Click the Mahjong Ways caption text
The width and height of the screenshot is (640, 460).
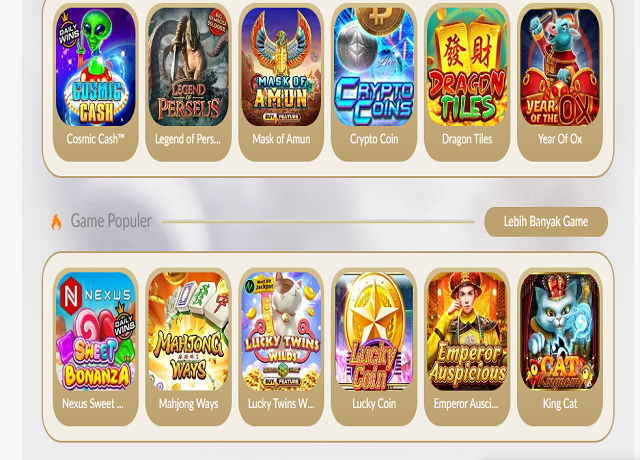click(x=189, y=404)
